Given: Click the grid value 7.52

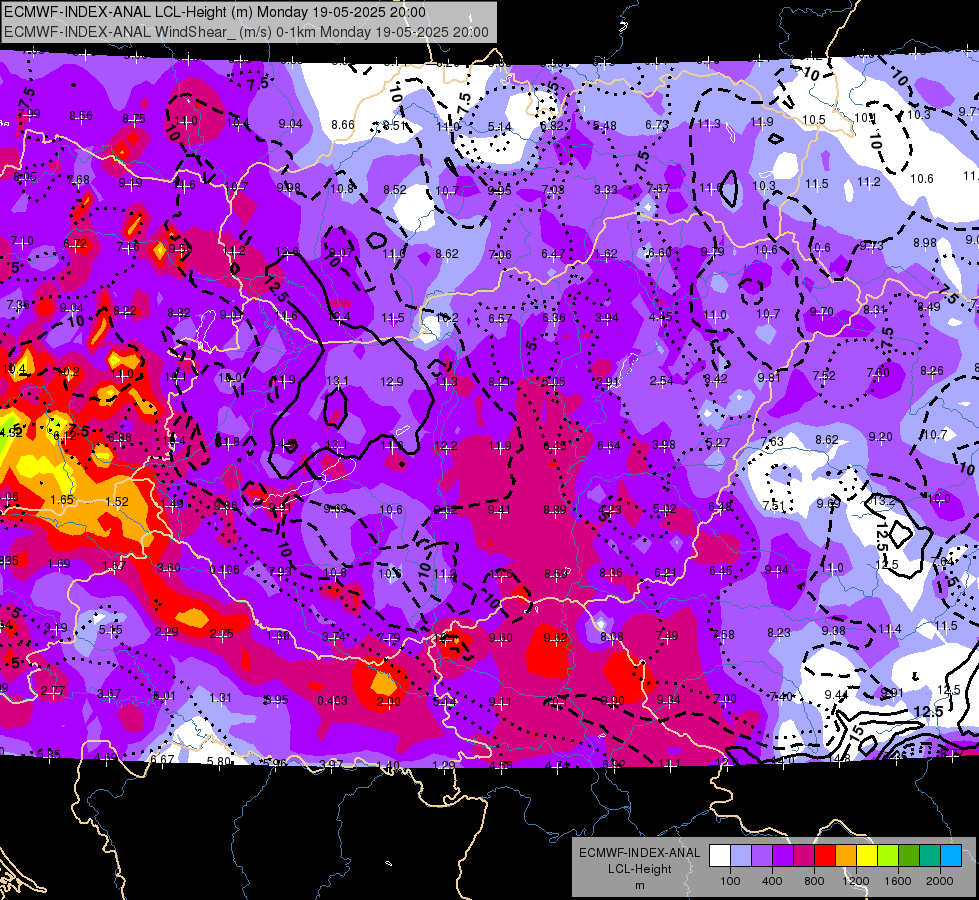Looking at the screenshot, I should coord(824,375).
